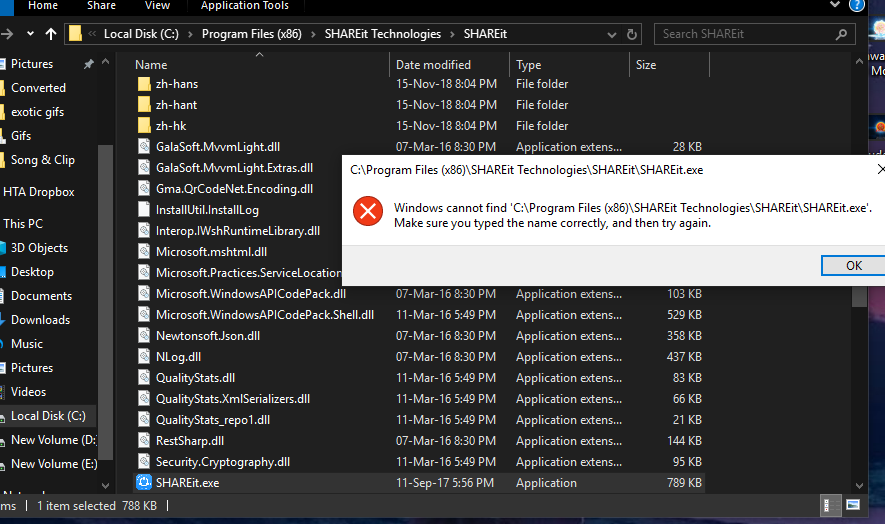Open Desktop in navigation pane

pos(32,272)
